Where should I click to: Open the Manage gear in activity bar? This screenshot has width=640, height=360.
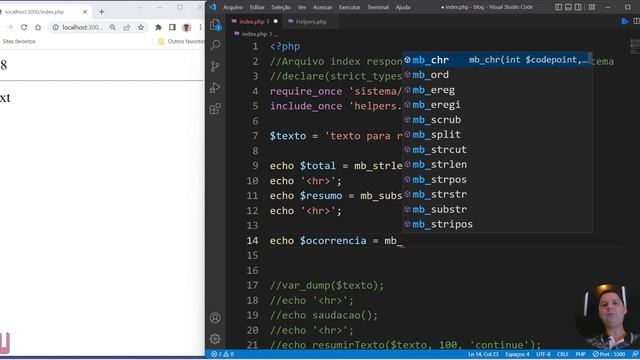(215, 339)
